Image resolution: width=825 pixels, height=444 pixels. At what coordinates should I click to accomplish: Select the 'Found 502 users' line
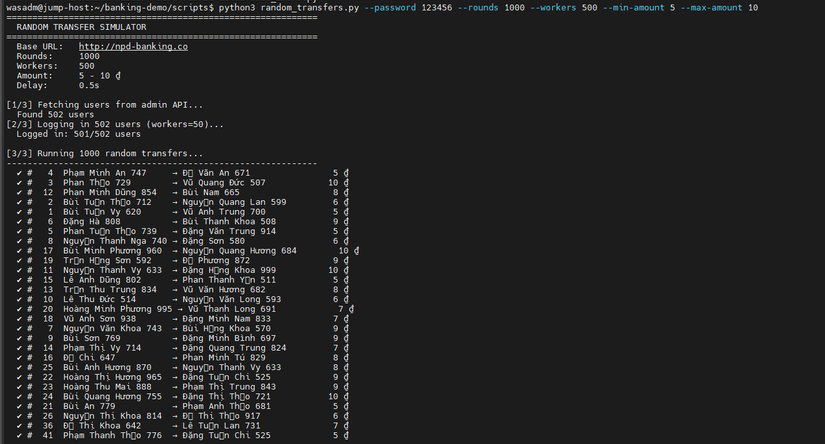(55, 114)
